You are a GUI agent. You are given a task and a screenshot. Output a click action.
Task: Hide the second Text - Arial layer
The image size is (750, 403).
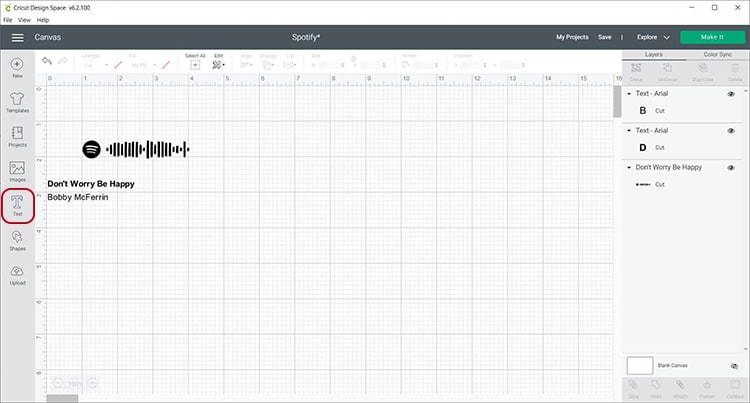(731, 131)
